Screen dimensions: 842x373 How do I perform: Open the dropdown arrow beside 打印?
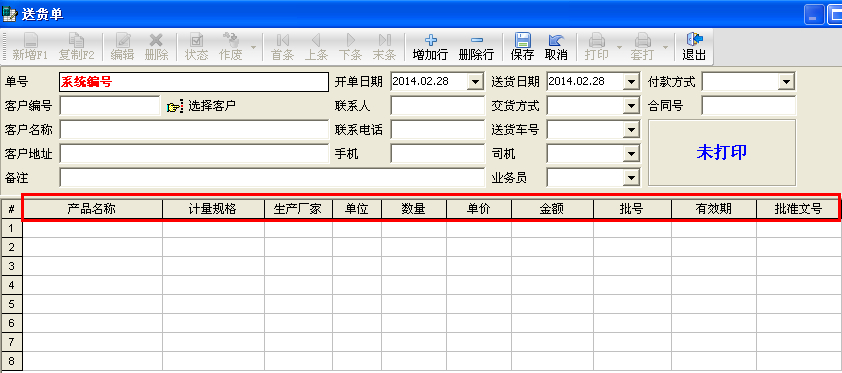619,47
